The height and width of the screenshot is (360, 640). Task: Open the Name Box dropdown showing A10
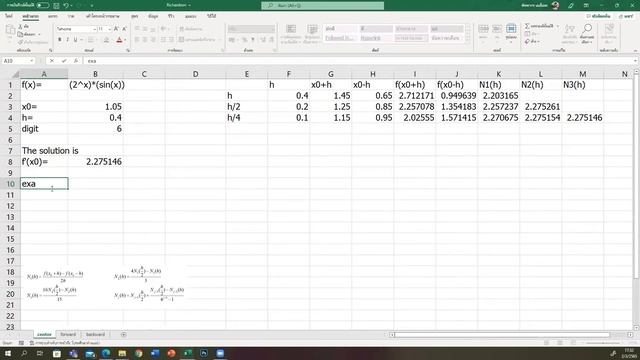31,60
